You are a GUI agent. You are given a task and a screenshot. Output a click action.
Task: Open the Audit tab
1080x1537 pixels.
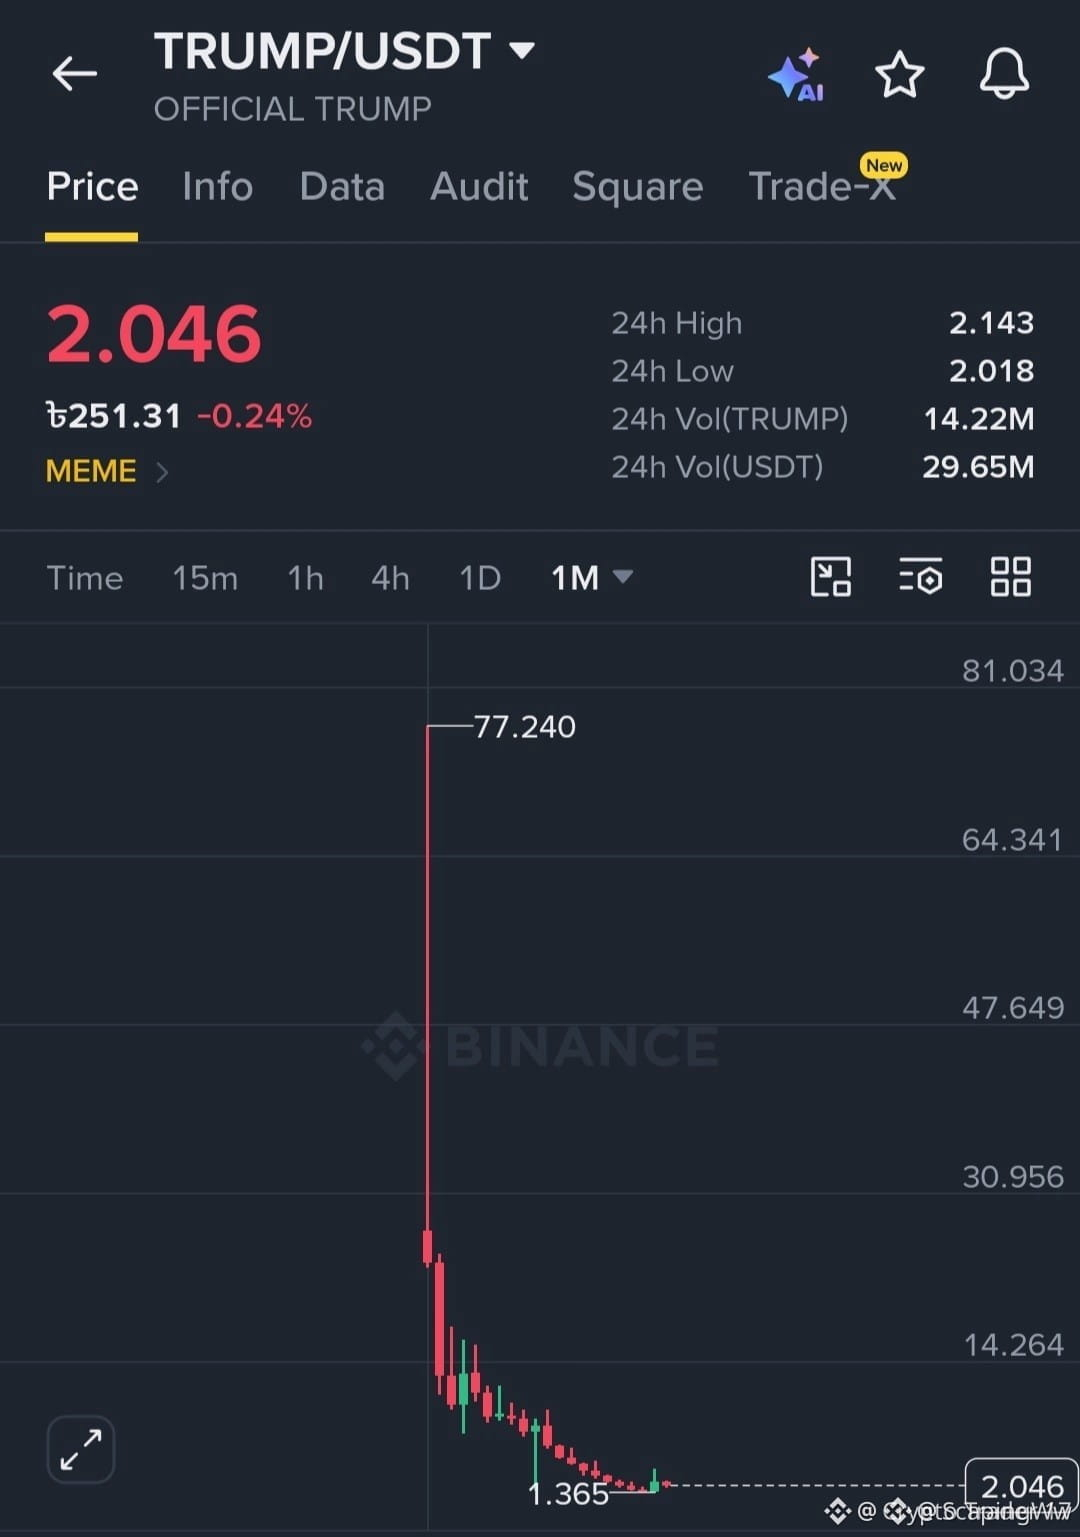tap(479, 187)
